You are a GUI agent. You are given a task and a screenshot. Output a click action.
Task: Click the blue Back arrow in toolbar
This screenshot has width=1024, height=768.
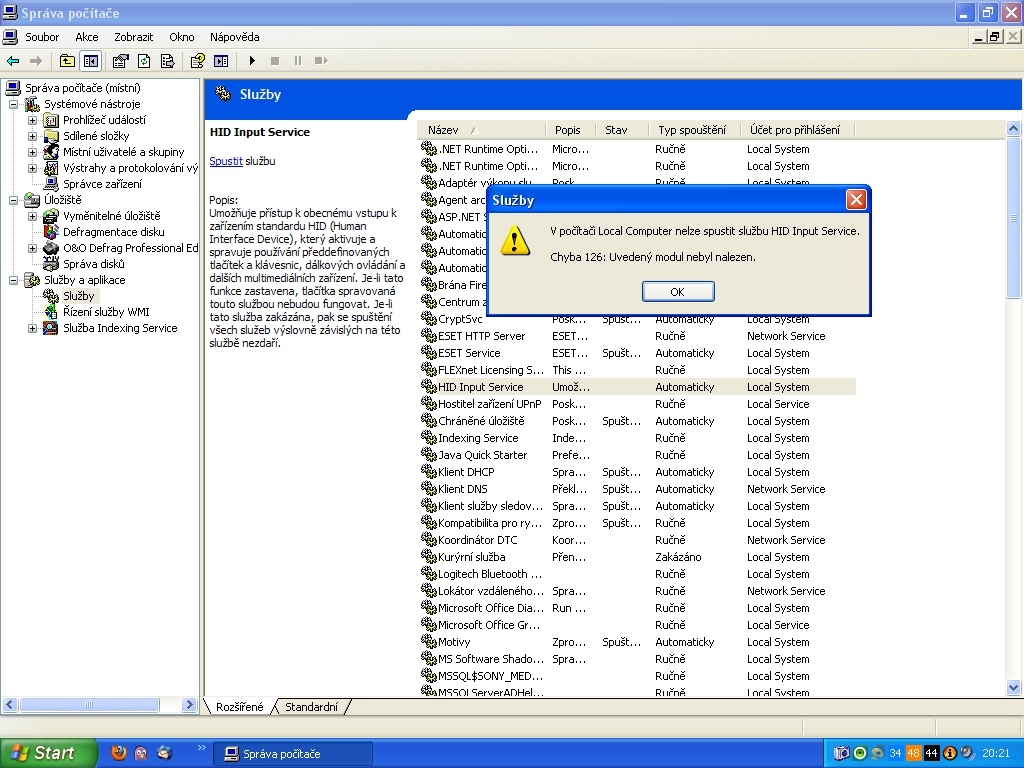13,61
